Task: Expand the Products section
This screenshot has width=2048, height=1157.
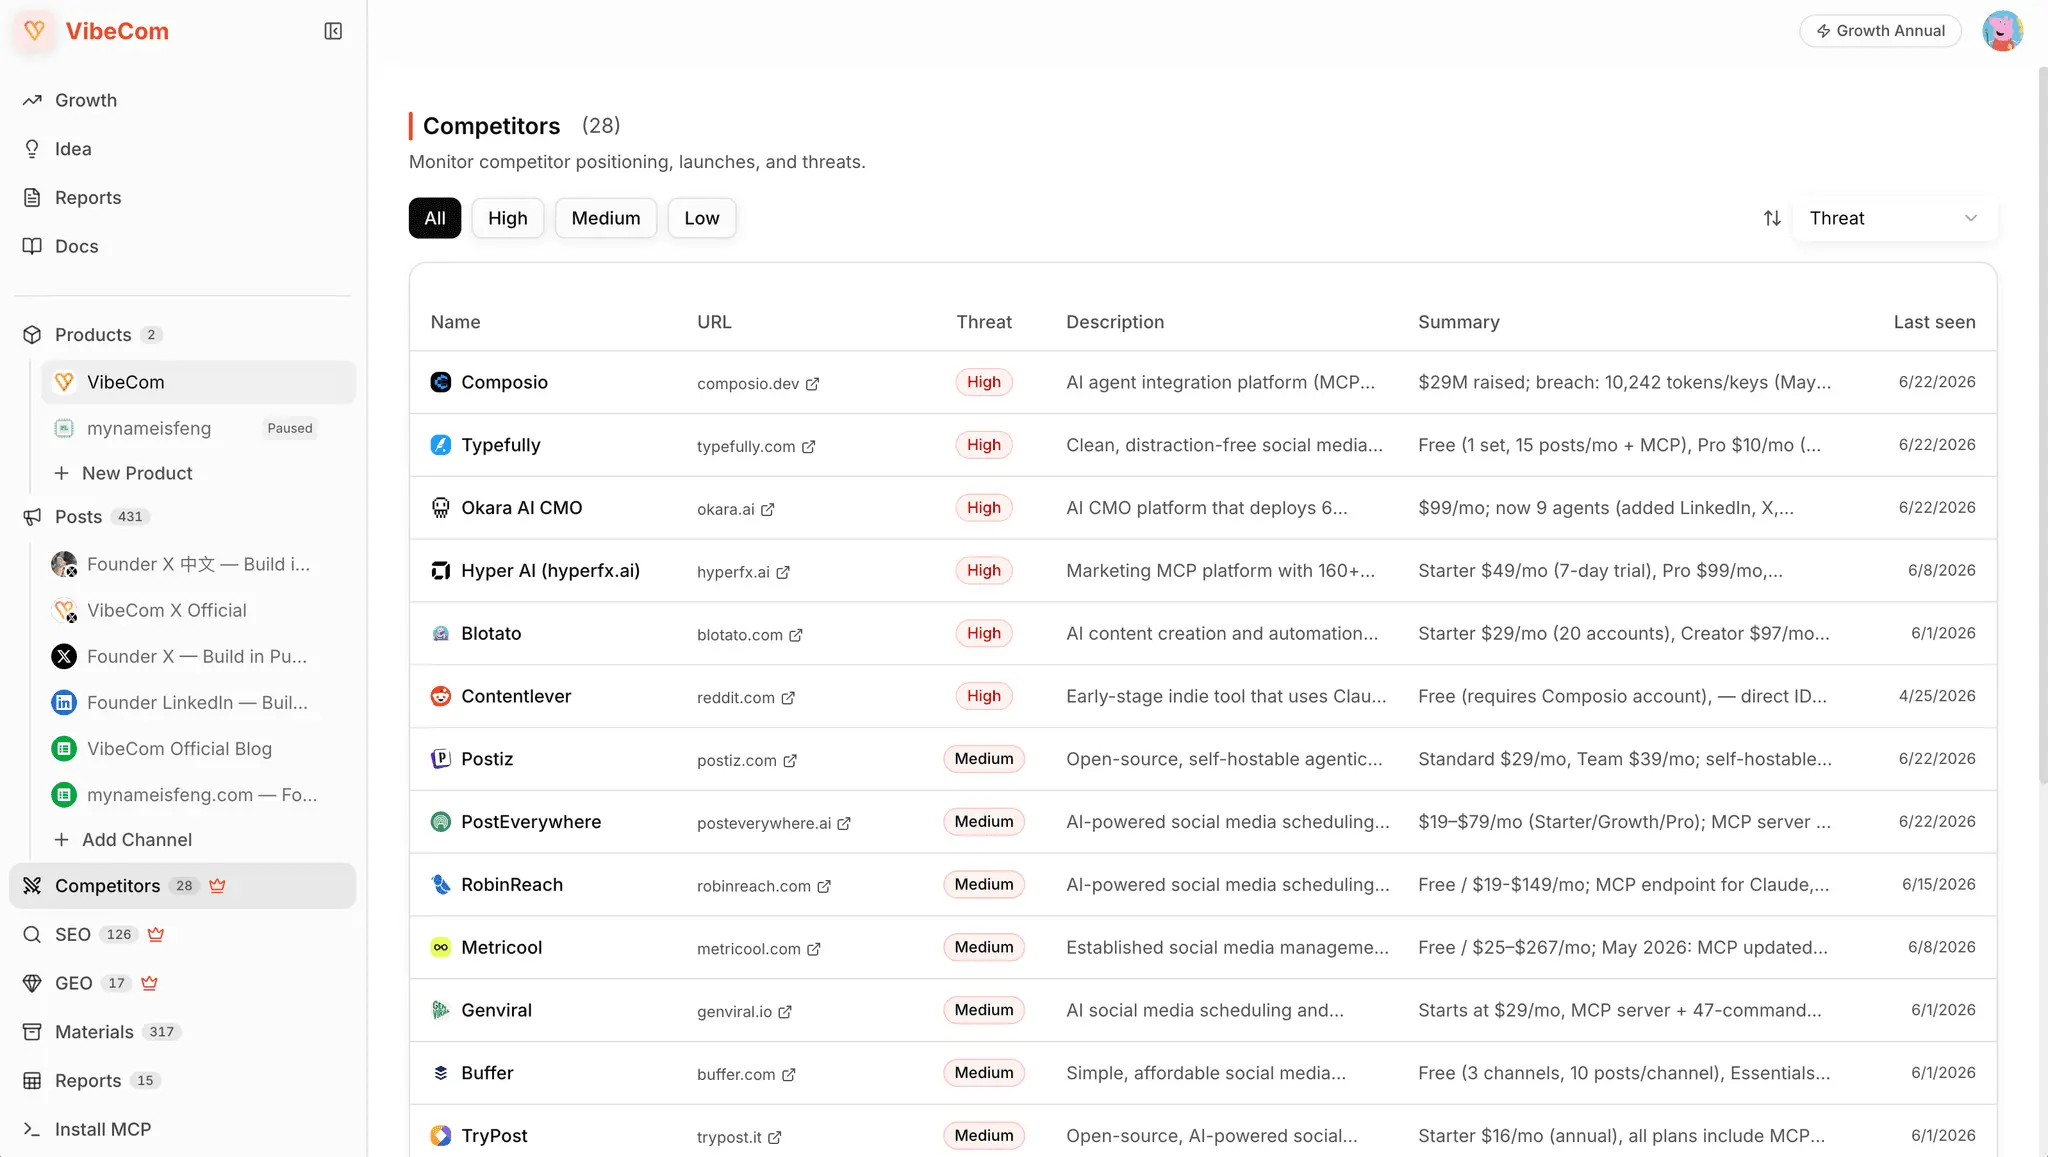Action: pos(92,335)
